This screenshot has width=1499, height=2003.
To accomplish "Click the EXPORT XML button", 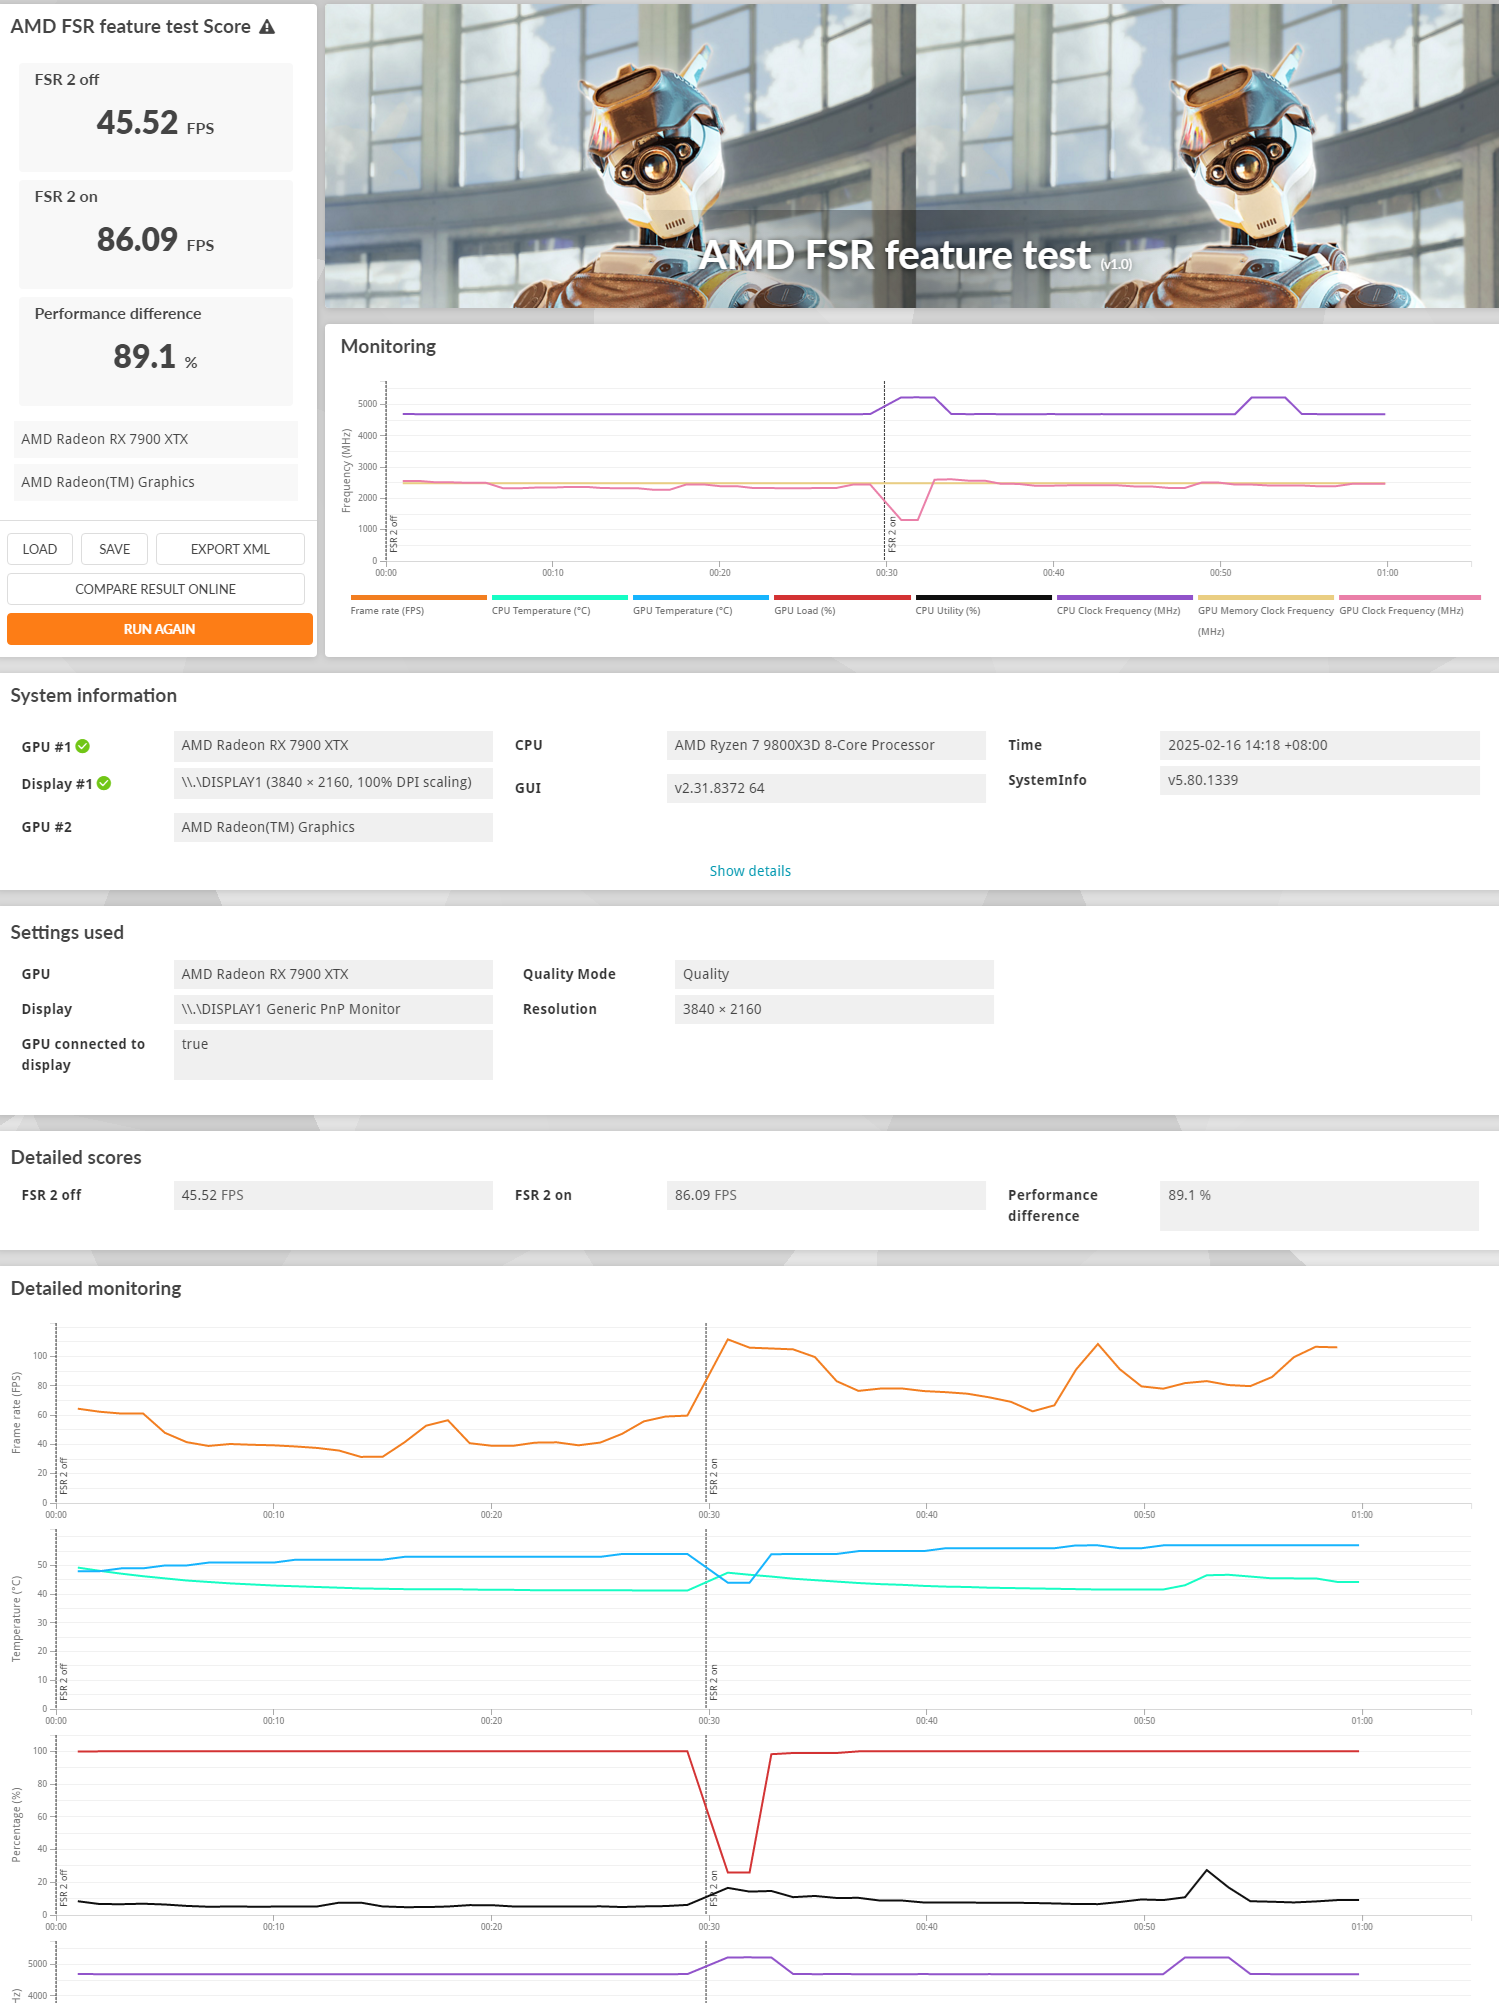I will pos(230,549).
